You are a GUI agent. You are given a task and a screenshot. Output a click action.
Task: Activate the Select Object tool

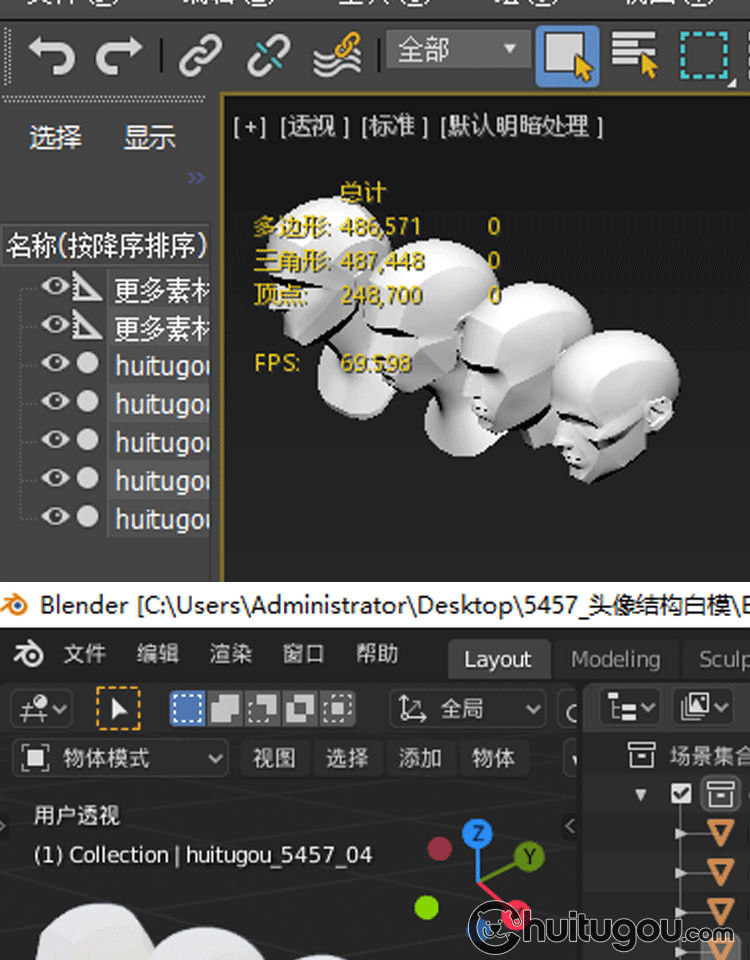click(x=568, y=56)
